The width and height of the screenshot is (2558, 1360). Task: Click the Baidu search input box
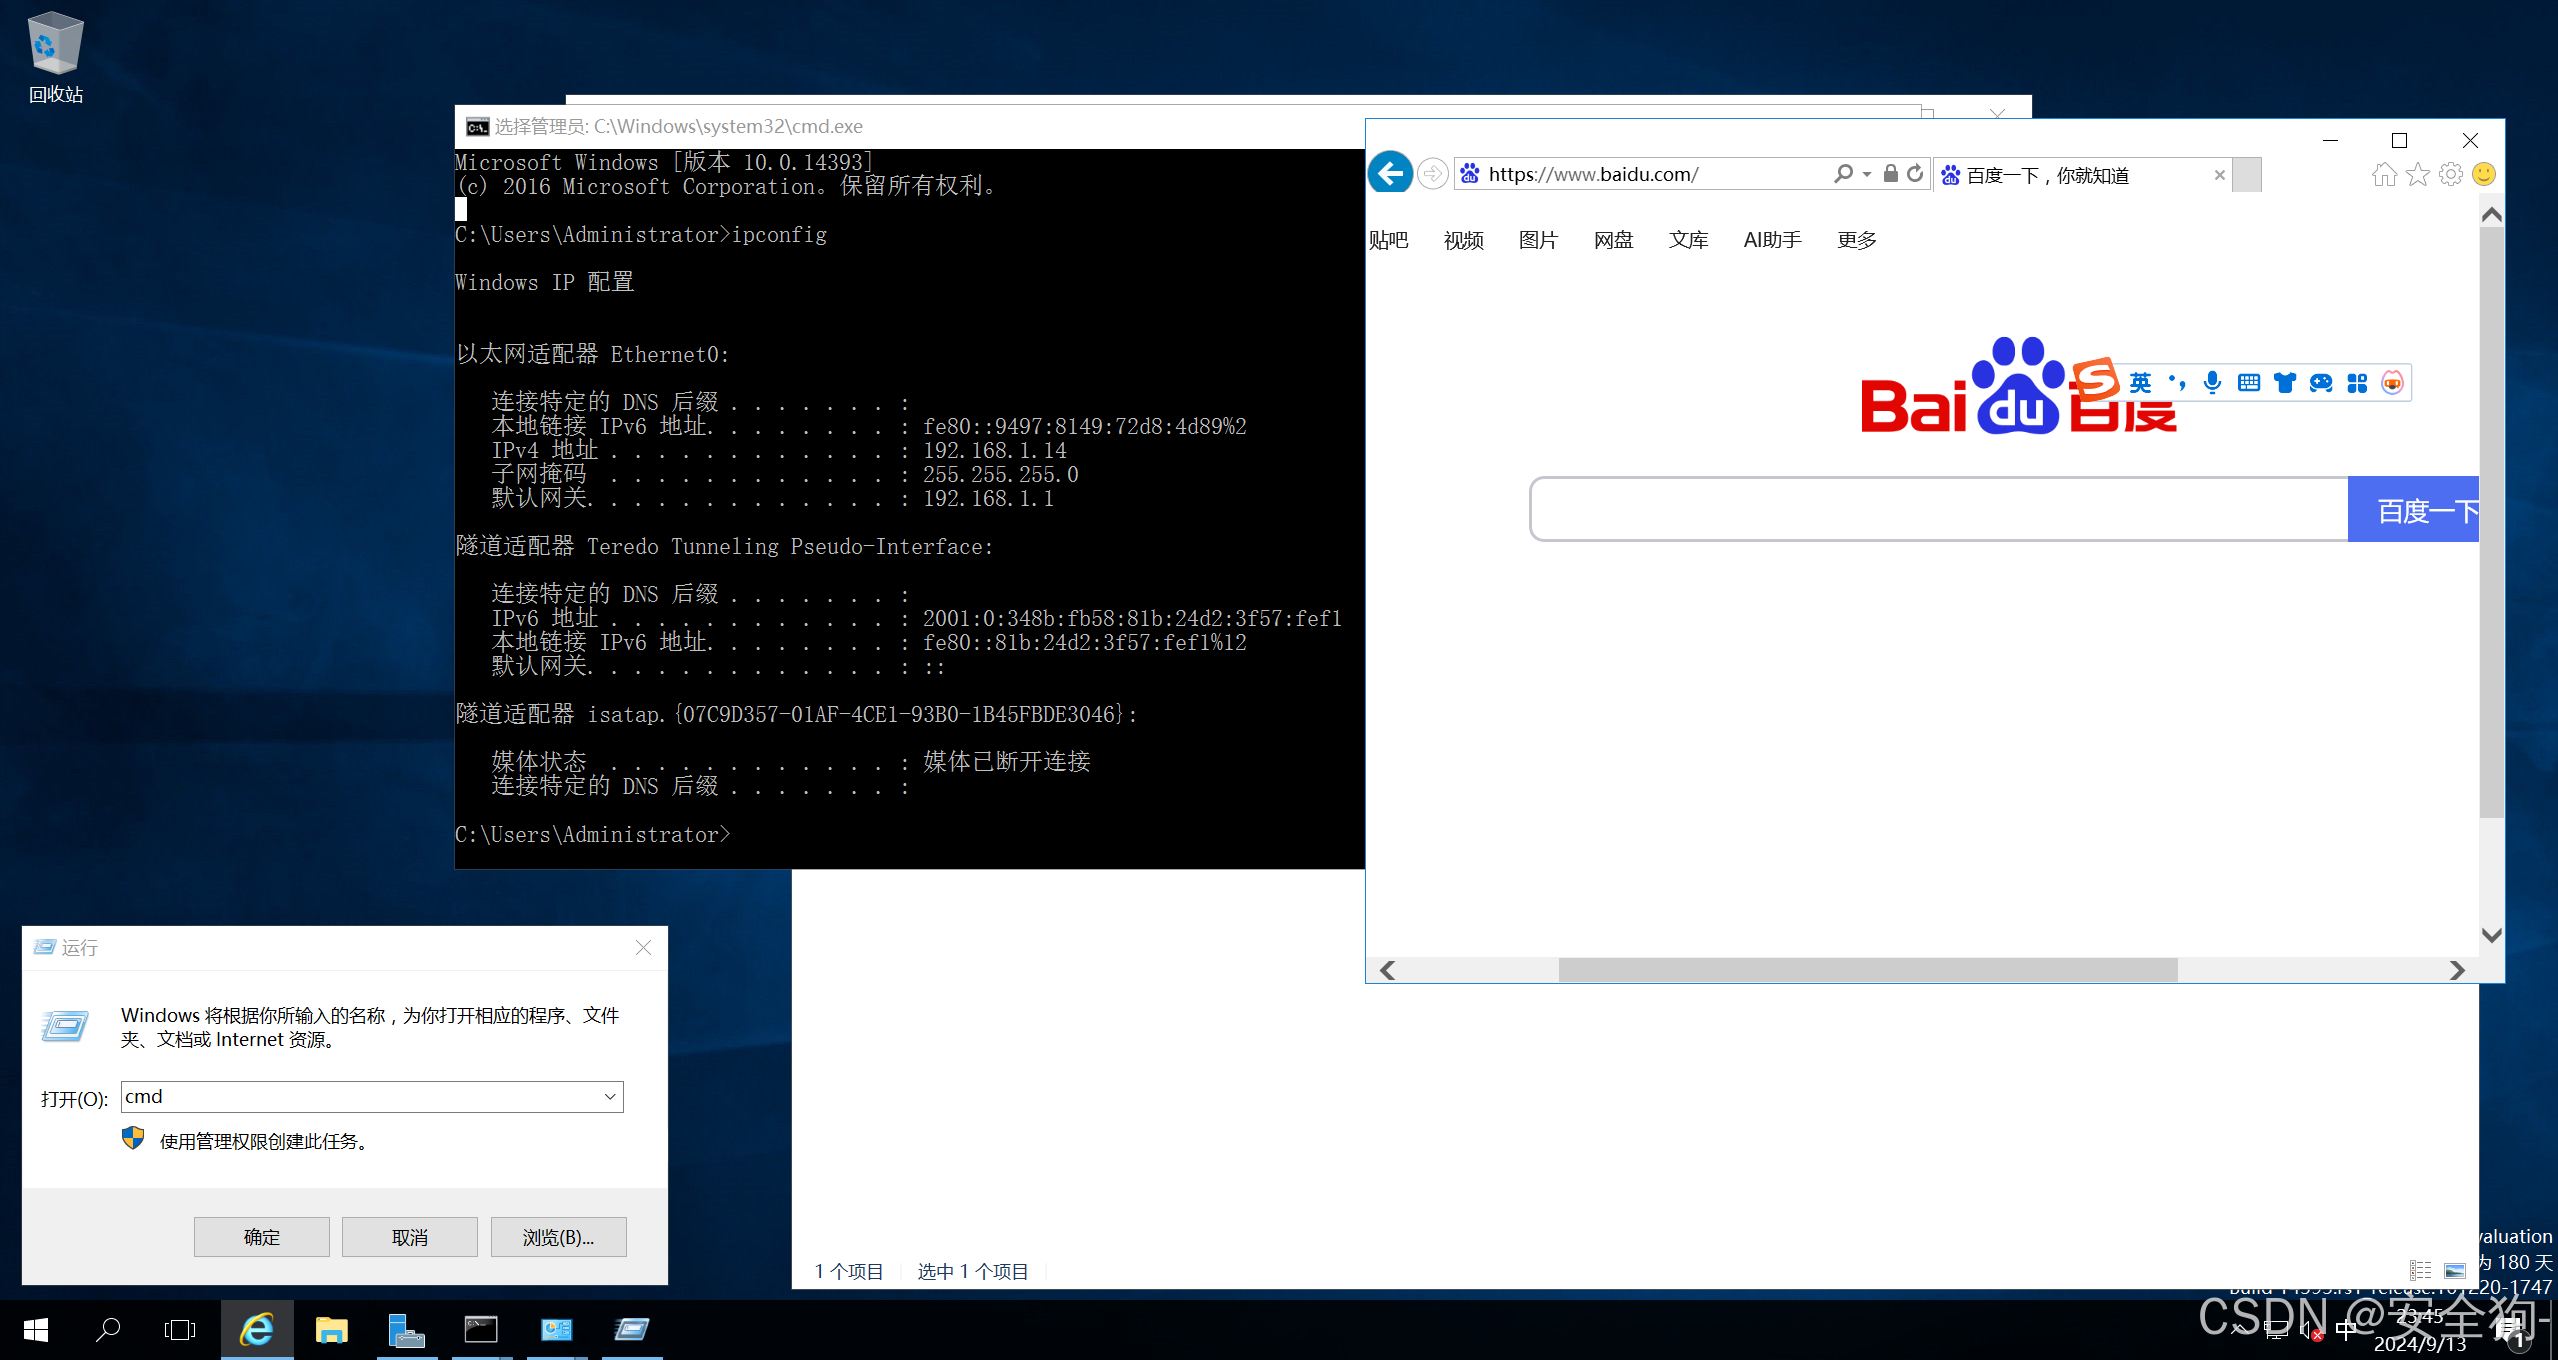click(x=1938, y=510)
